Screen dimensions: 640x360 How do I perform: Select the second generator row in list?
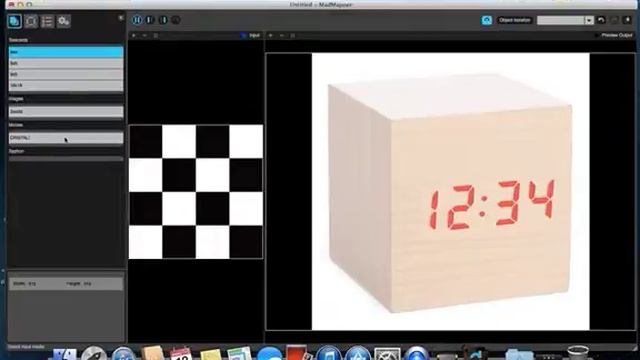66,63
